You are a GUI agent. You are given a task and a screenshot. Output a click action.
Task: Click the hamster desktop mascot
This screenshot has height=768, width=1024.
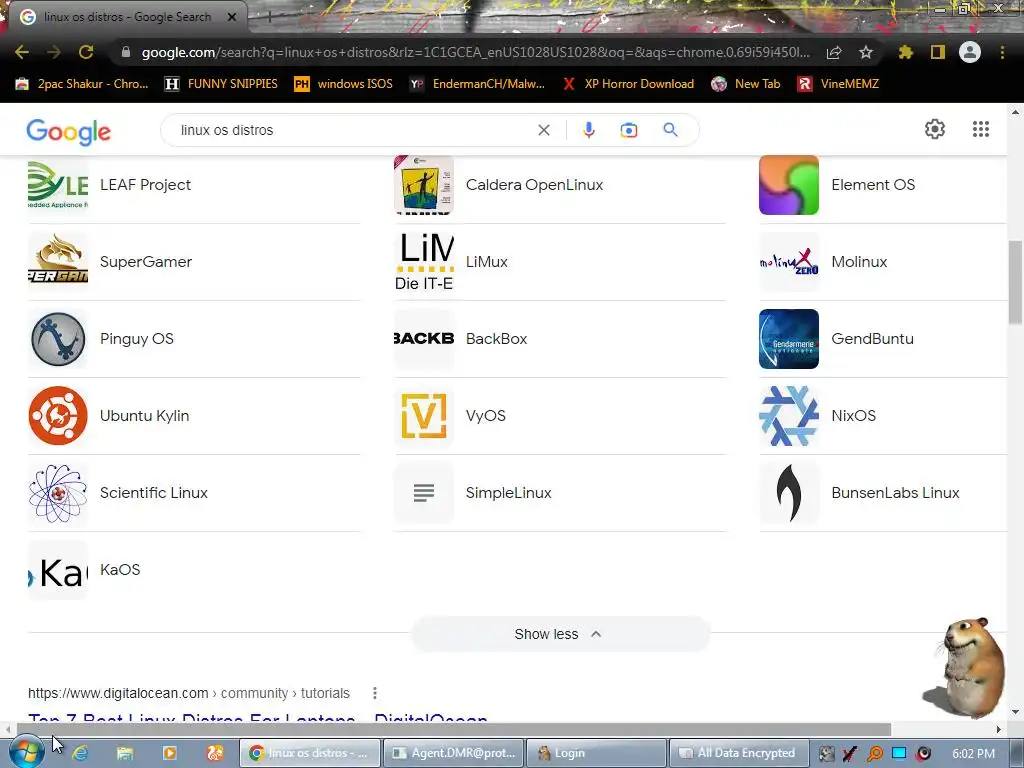click(x=965, y=667)
